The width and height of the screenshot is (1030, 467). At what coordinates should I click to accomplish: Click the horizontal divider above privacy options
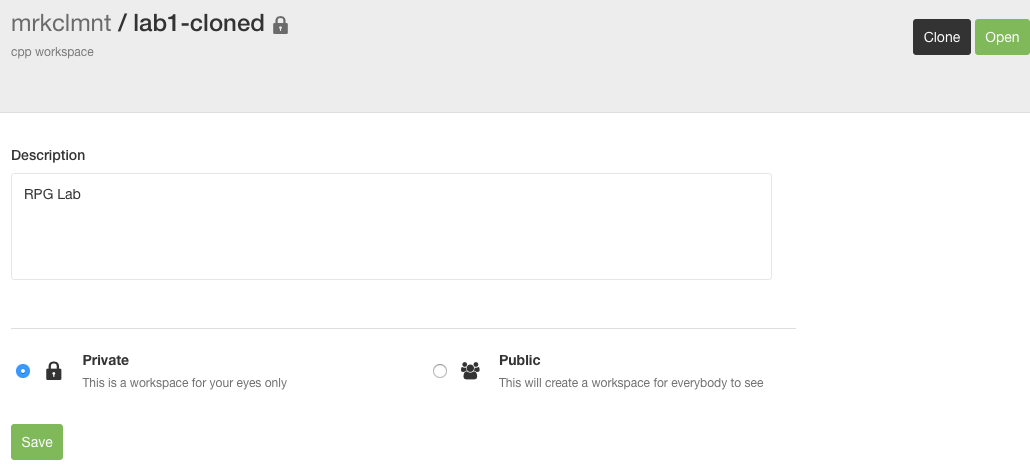403,328
